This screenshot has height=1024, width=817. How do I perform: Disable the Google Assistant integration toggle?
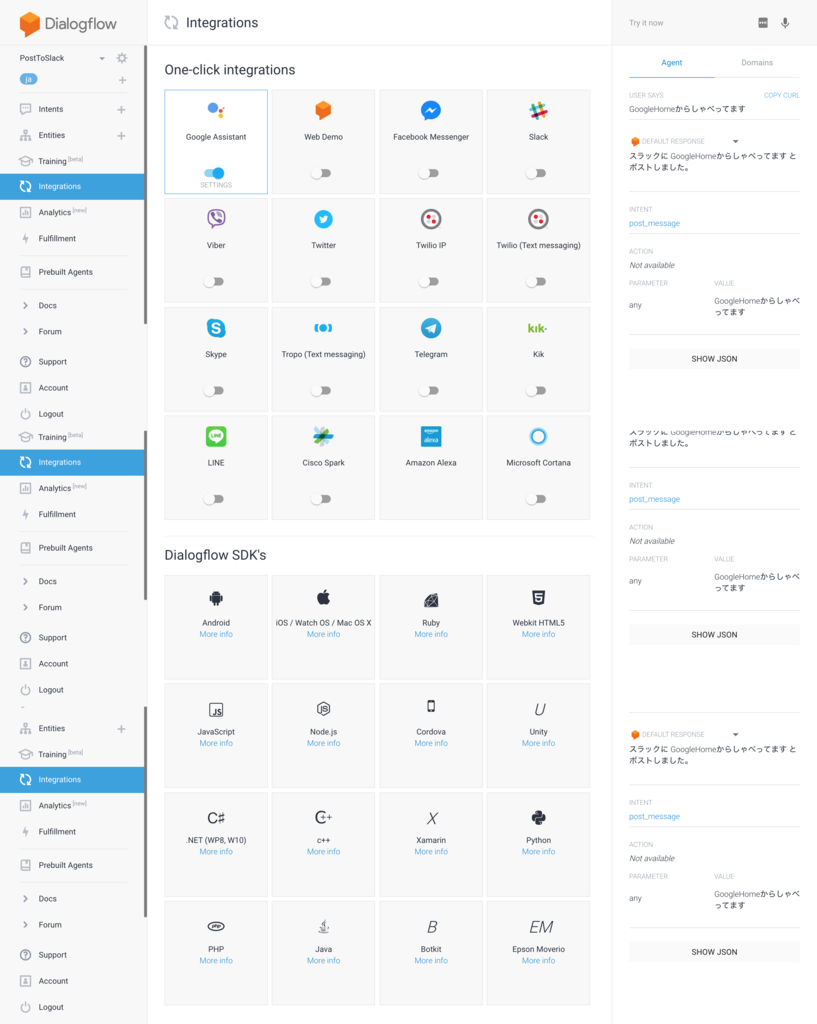[214, 173]
